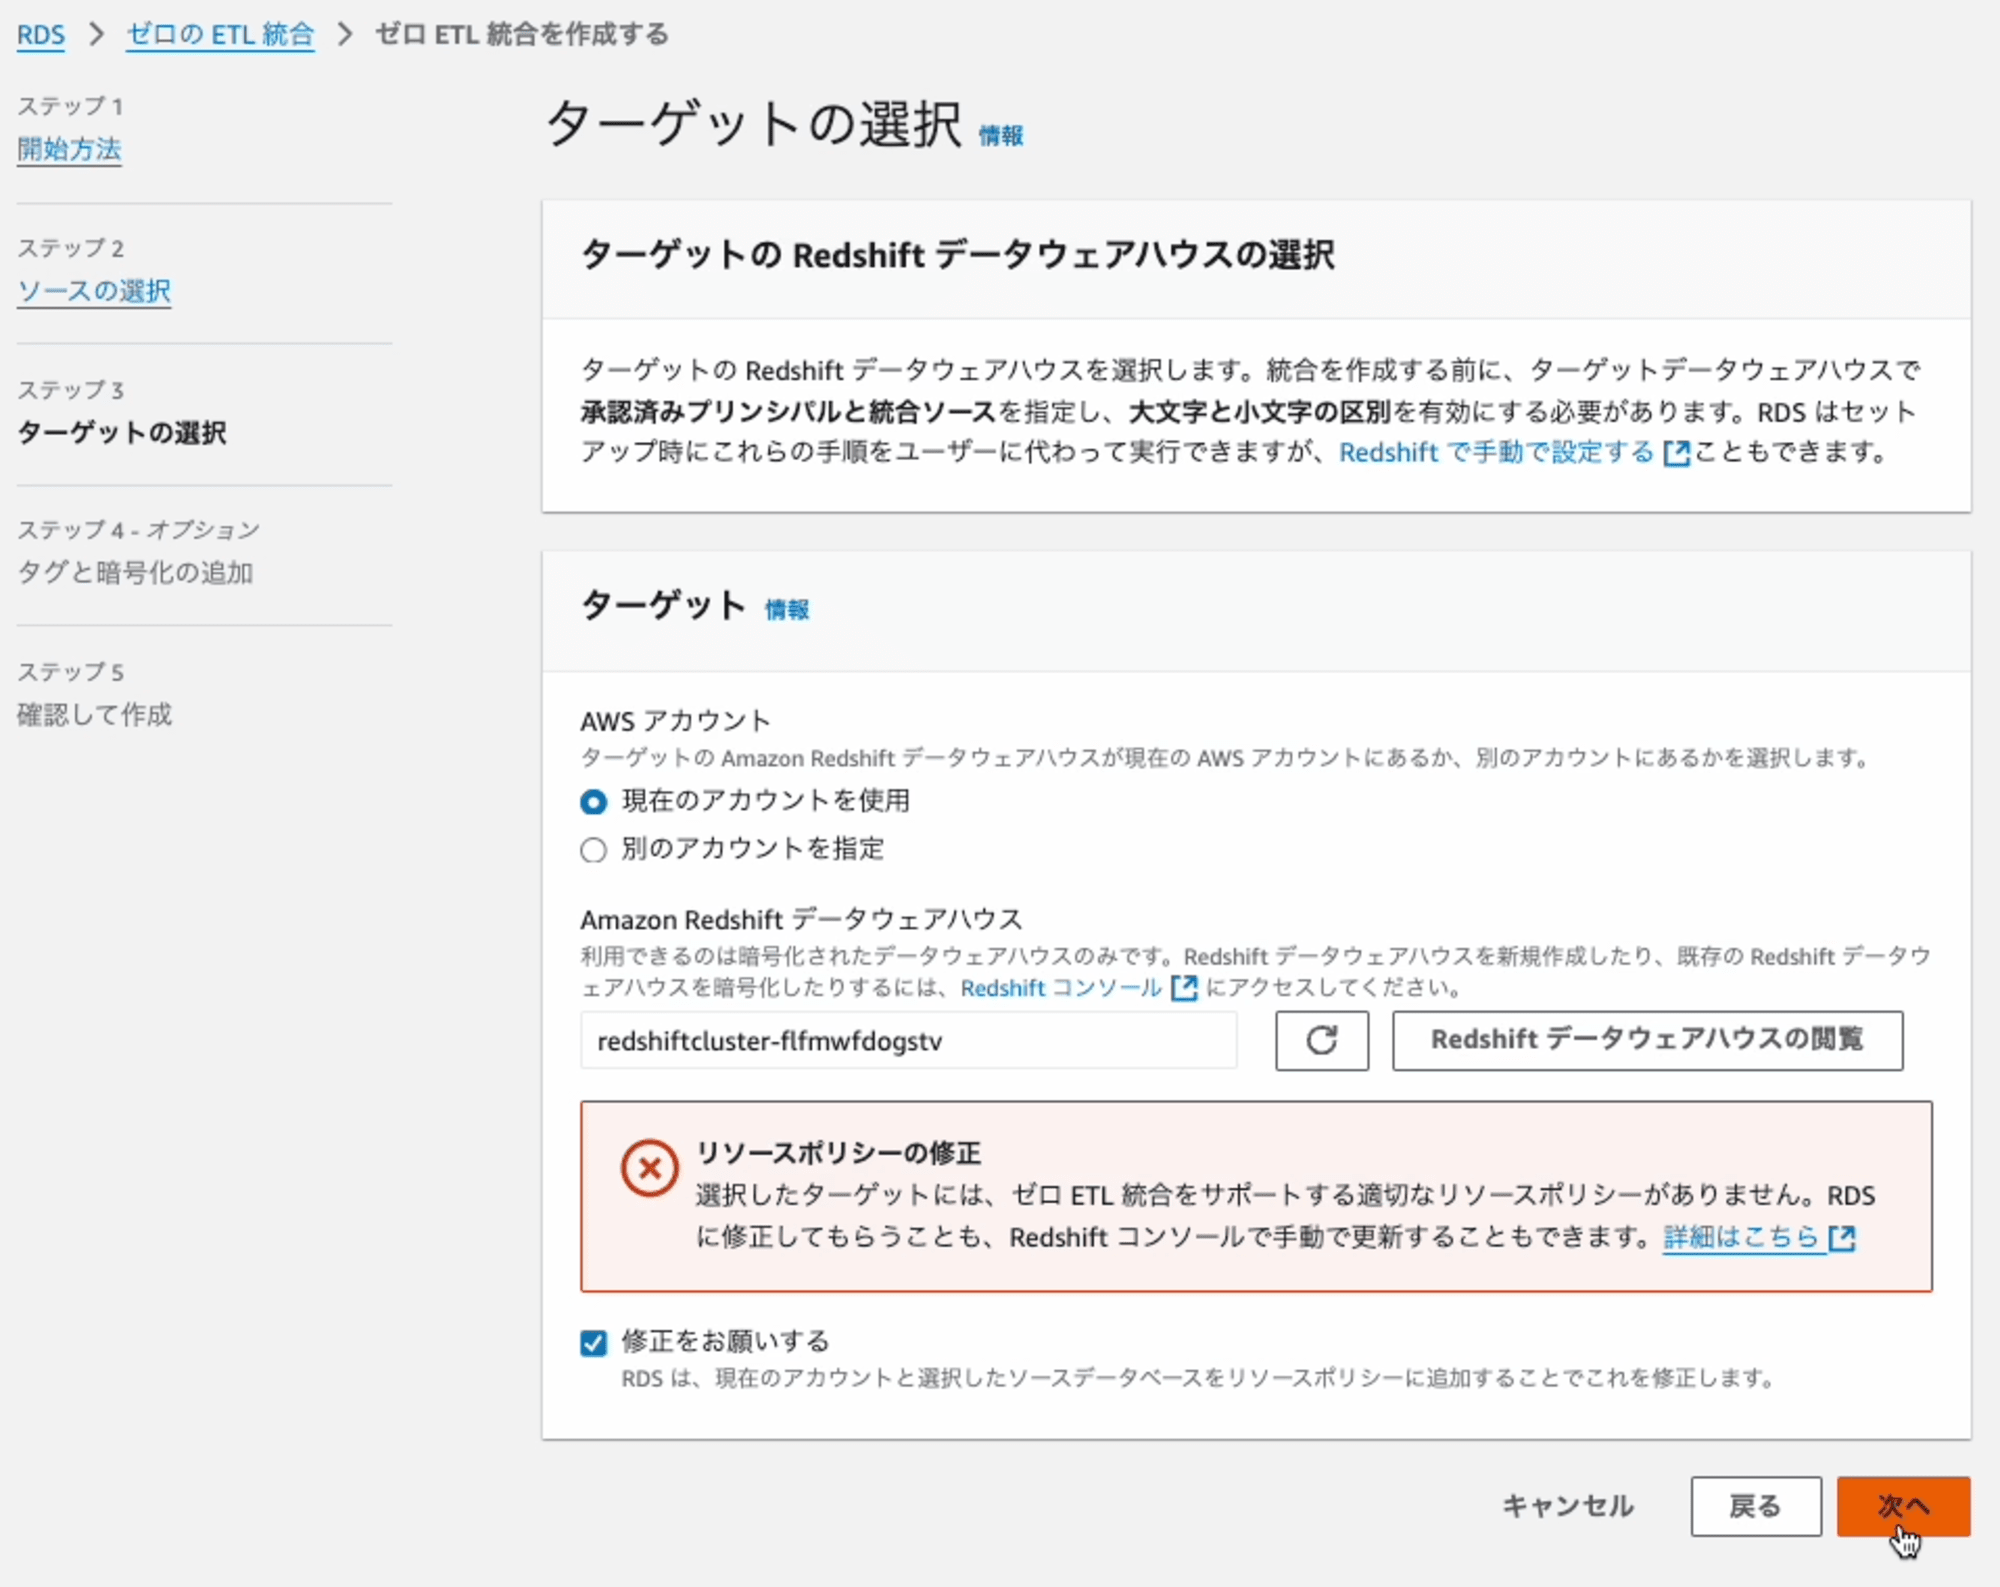This screenshot has width=2000, height=1587.
Task: Click the red error icon in the policy alert
Action: 649,1168
